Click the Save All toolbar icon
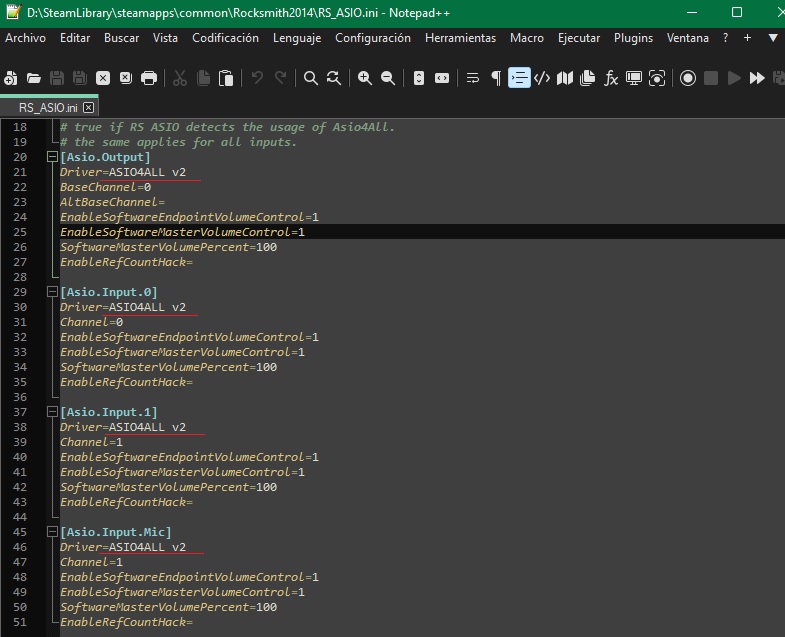785x637 pixels. [x=80, y=78]
